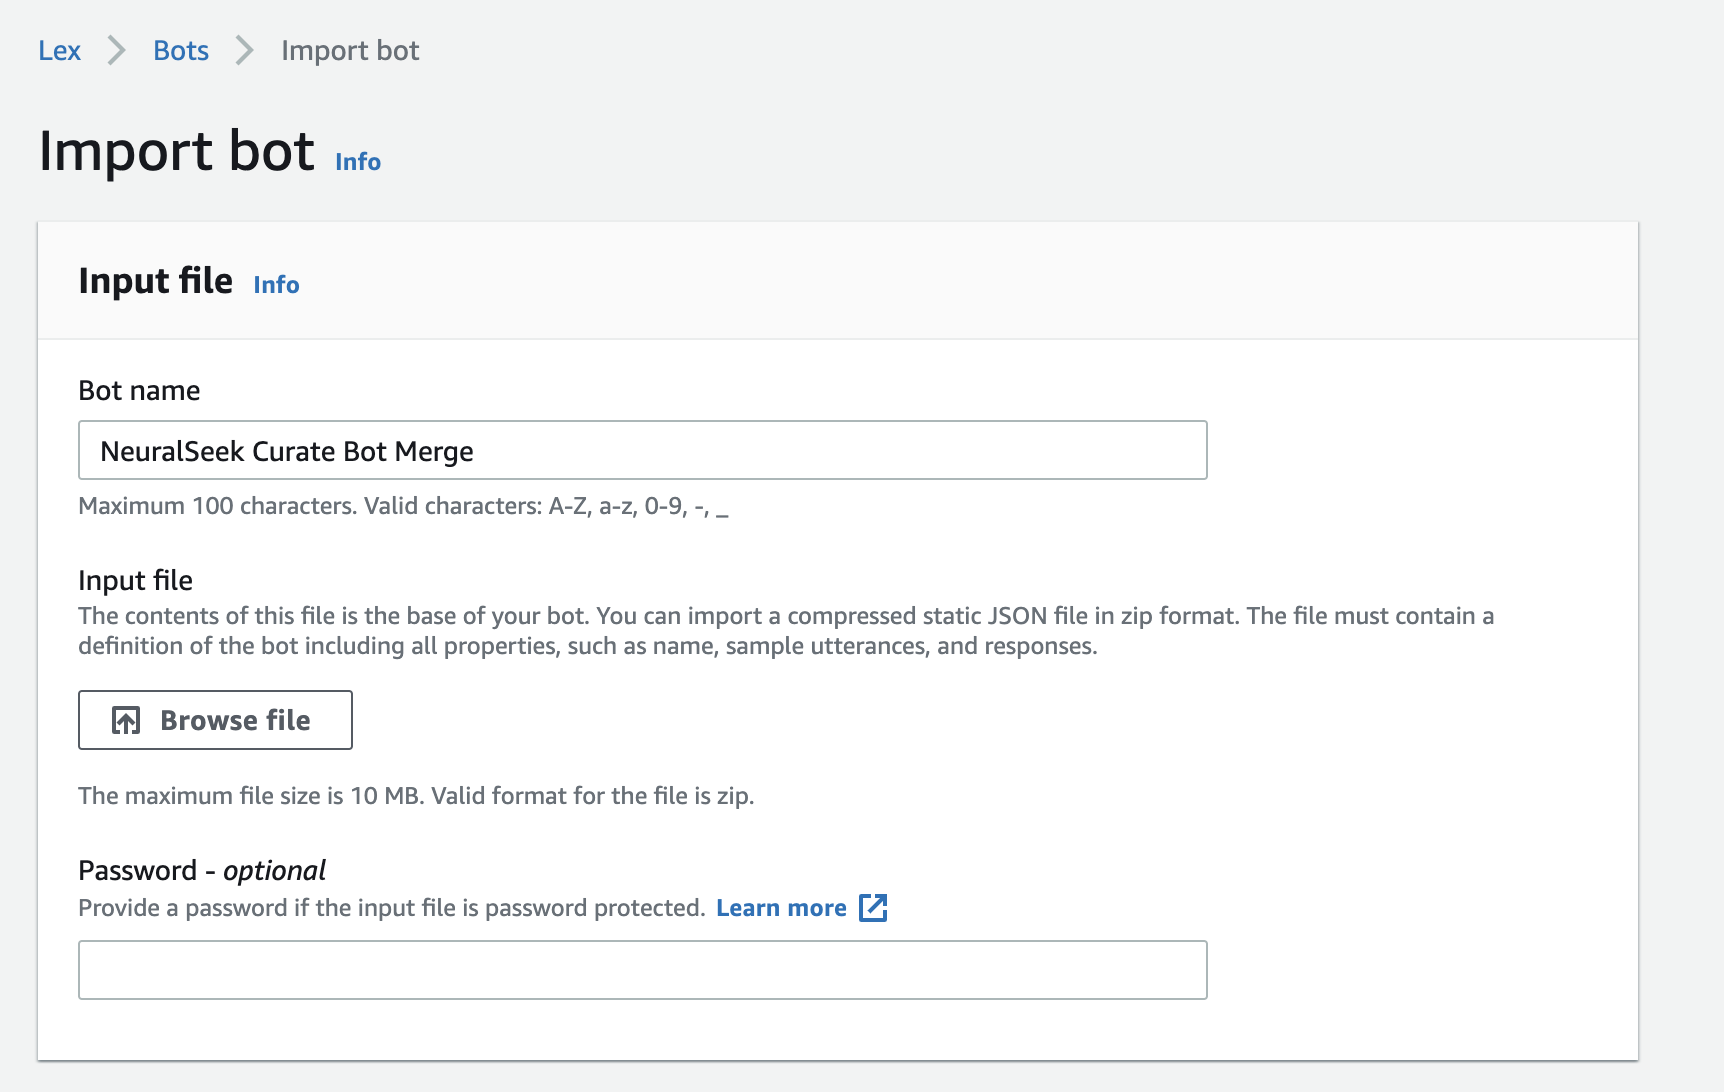The width and height of the screenshot is (1724, 1092).
Task: Click the Bot name field label
Action: tap(139, 391)
